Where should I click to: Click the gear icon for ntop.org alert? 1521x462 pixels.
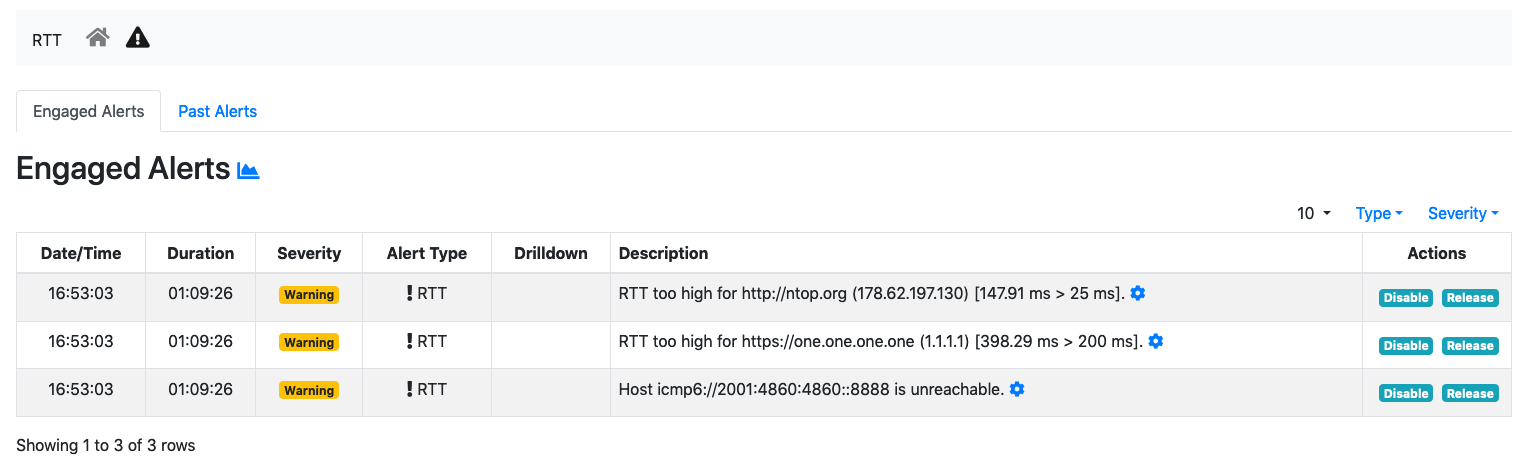pos(1137,293)
